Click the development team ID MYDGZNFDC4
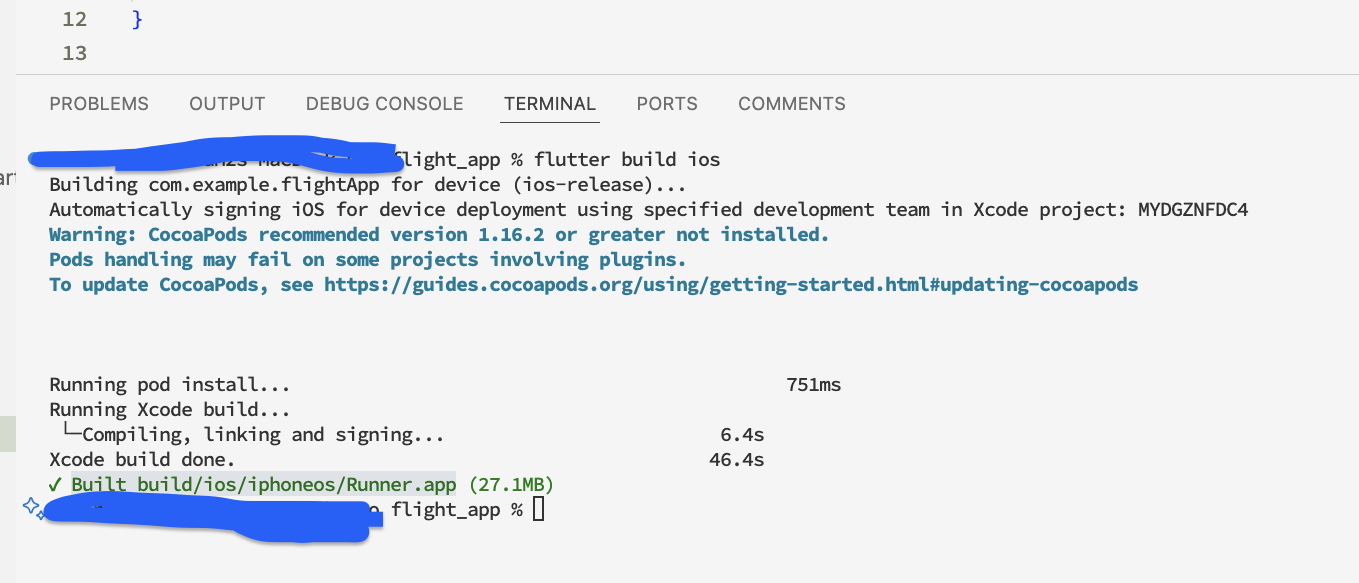The image size is (1359, 583). (x=1193, y=210)
